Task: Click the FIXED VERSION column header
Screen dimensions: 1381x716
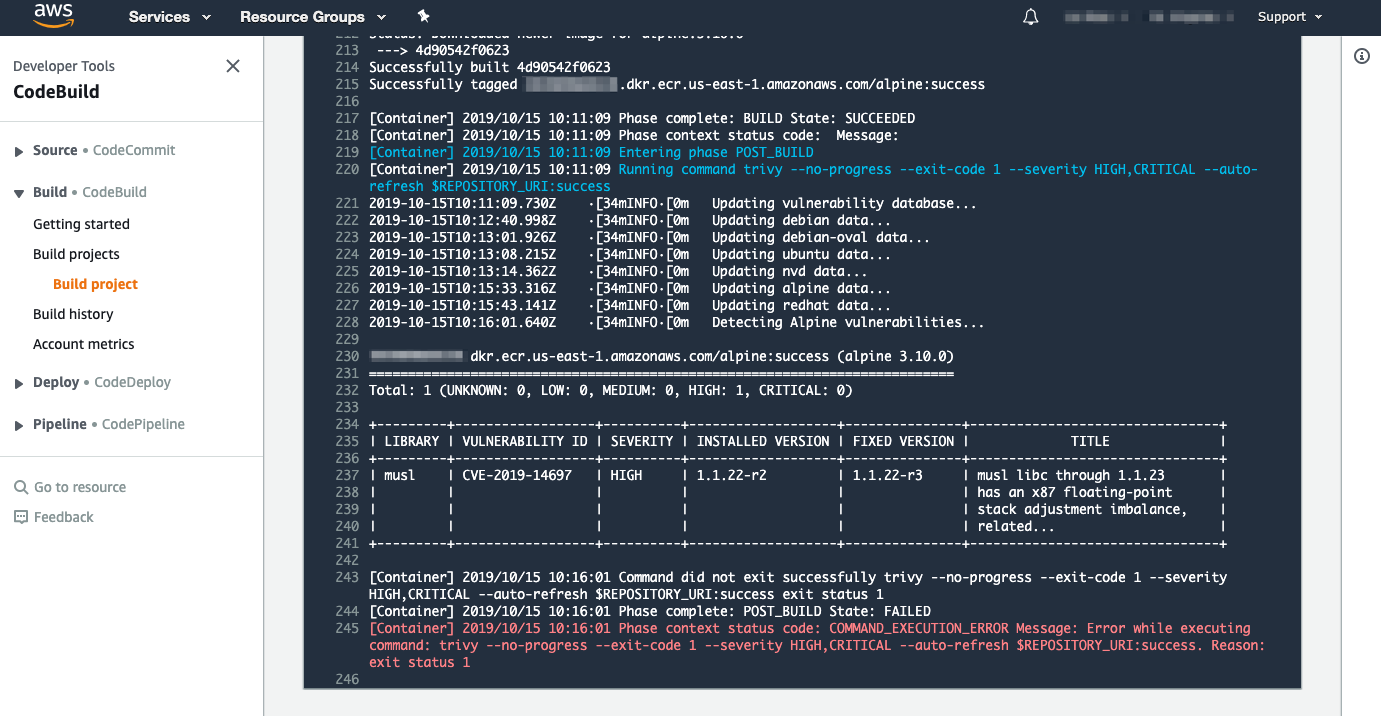Action: (904, 441)
